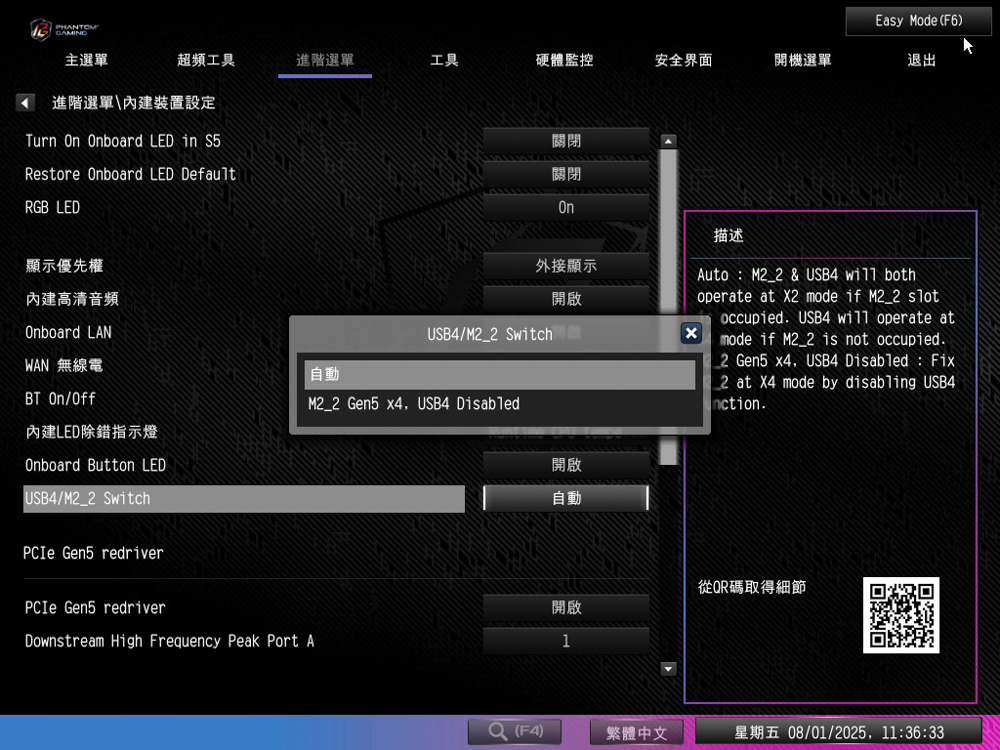
Task: Open the 硬體監控 tab
Action: pos(564,60)
